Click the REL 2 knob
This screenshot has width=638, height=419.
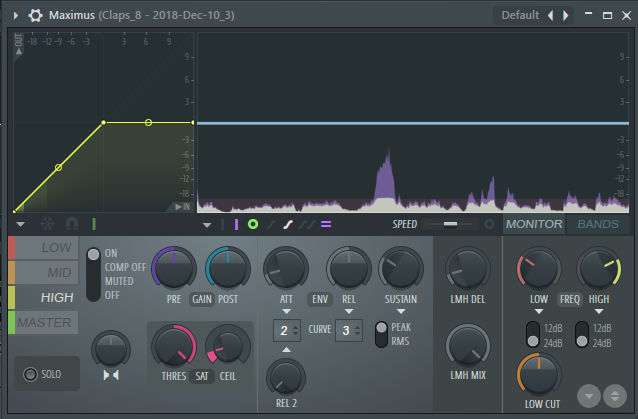(x=286, y=377)
